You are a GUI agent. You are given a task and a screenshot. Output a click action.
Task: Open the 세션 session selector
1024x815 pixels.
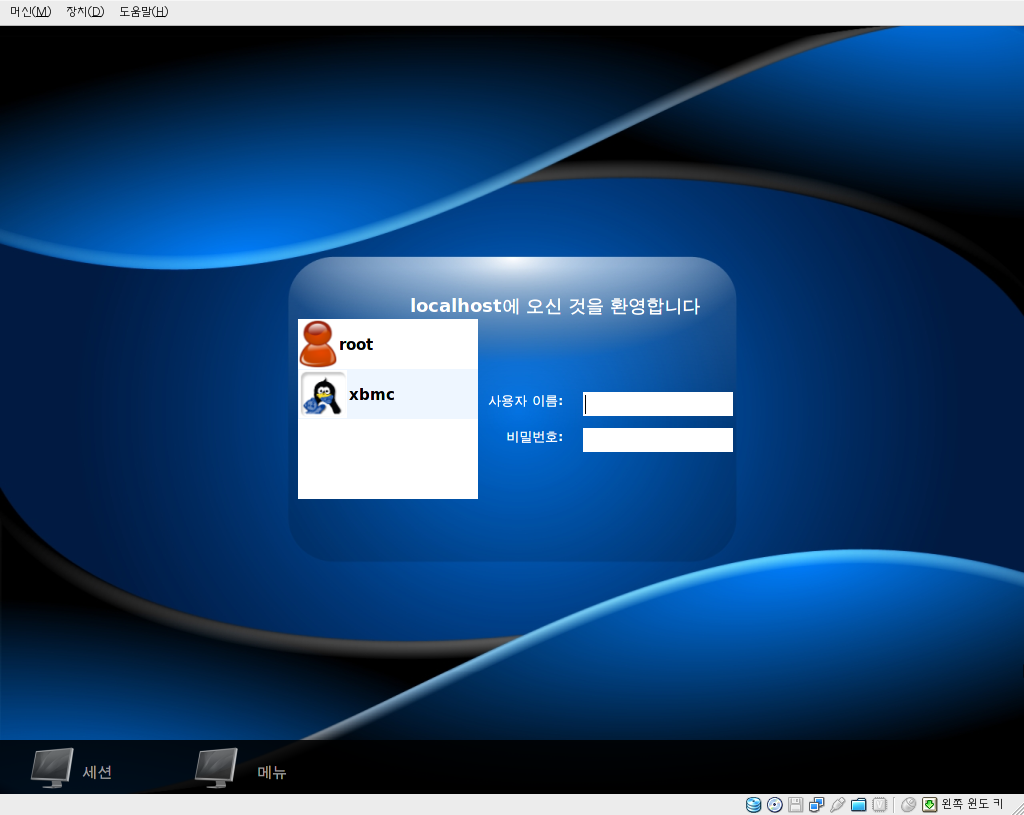pos(72,769)
